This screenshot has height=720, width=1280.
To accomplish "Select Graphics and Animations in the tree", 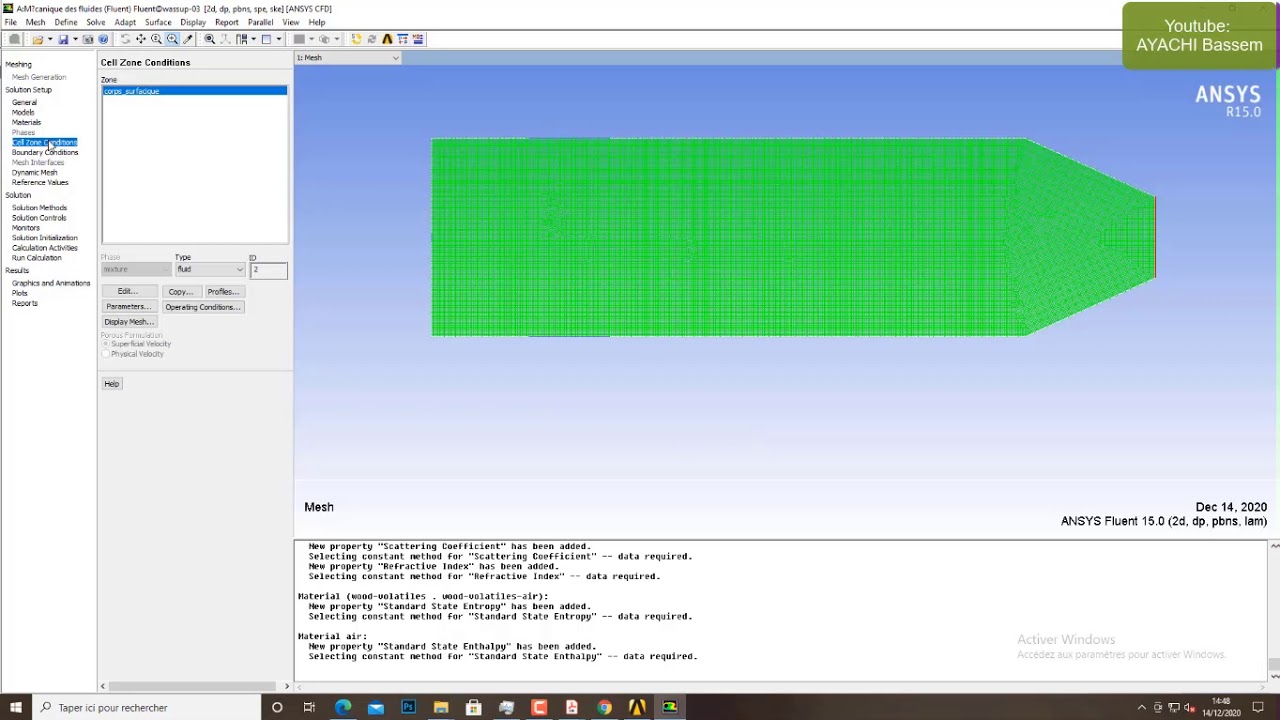I will pos(51,283).
